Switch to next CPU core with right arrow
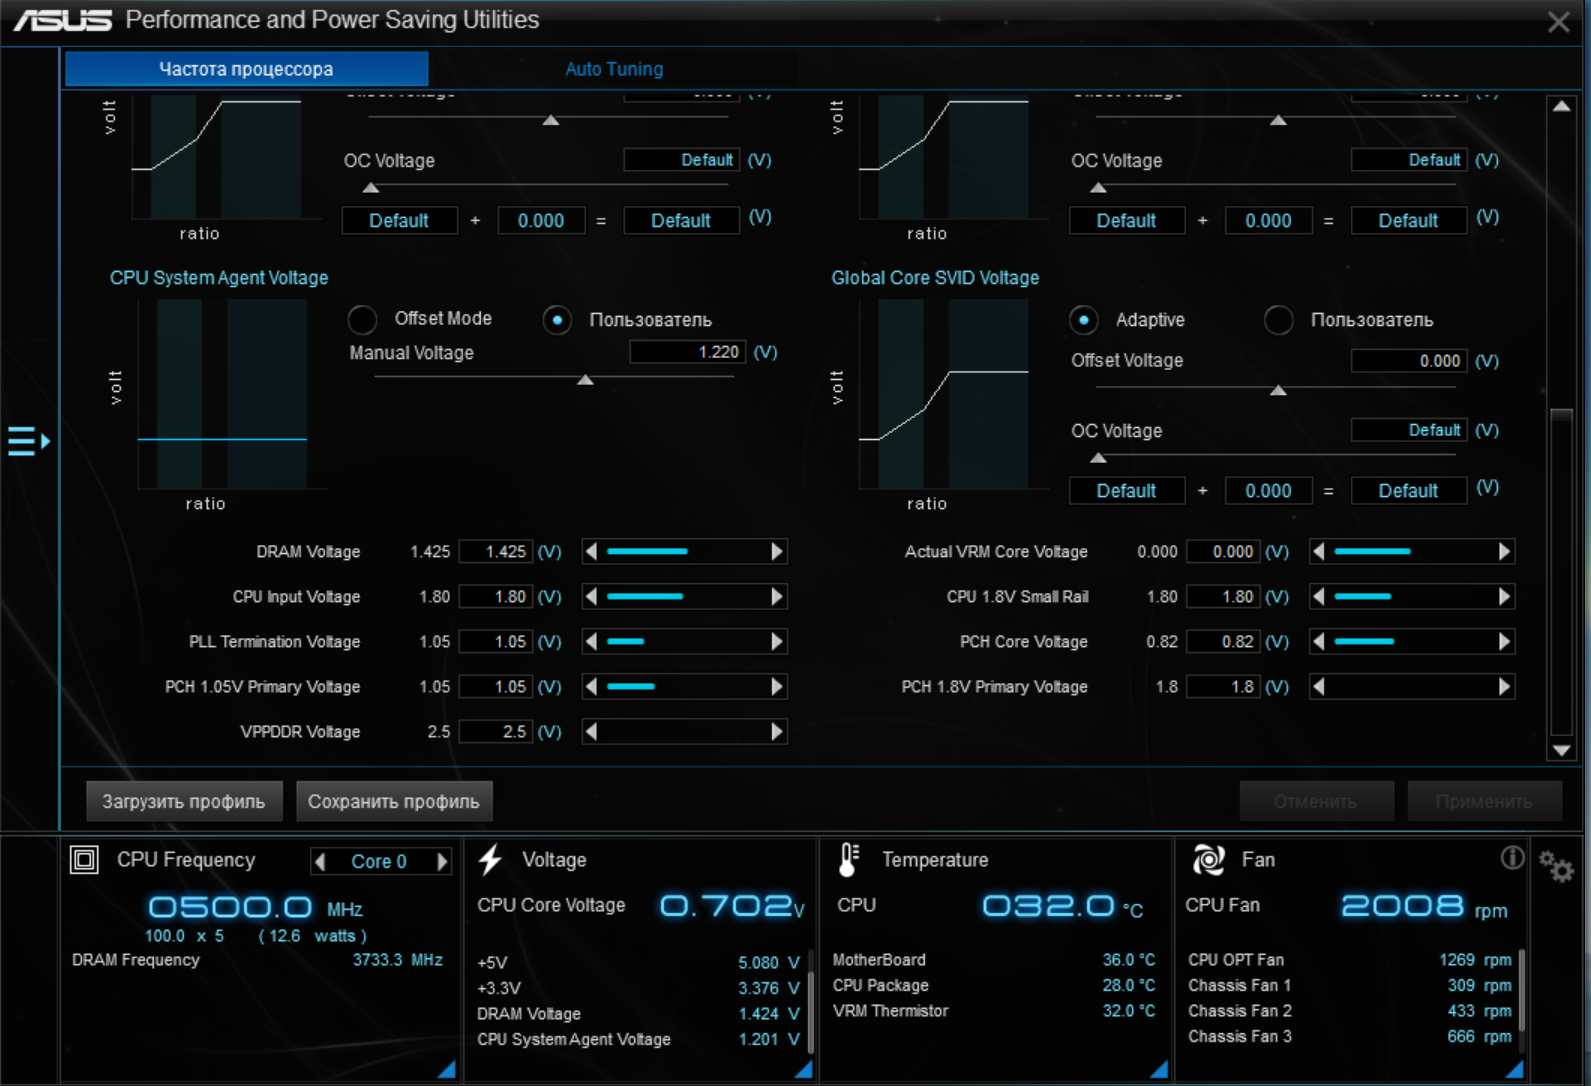Screen dimensions: 1591x1086 [442, 861]
